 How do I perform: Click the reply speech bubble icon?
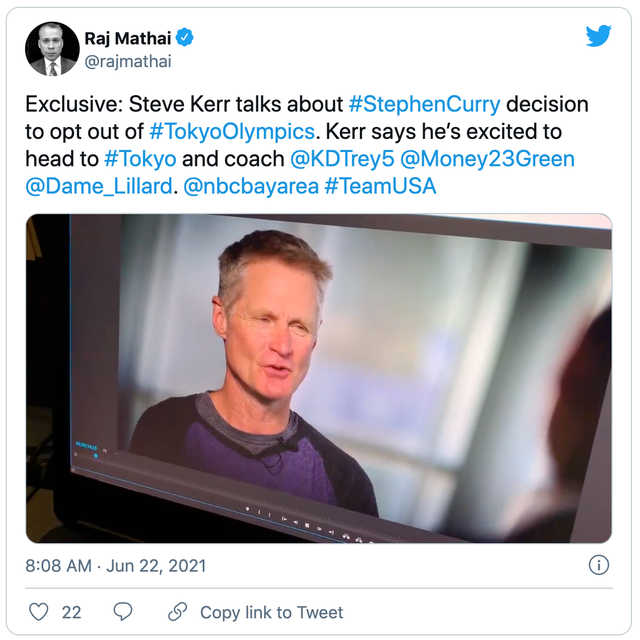pyautogui.click(x=123, y=611)
